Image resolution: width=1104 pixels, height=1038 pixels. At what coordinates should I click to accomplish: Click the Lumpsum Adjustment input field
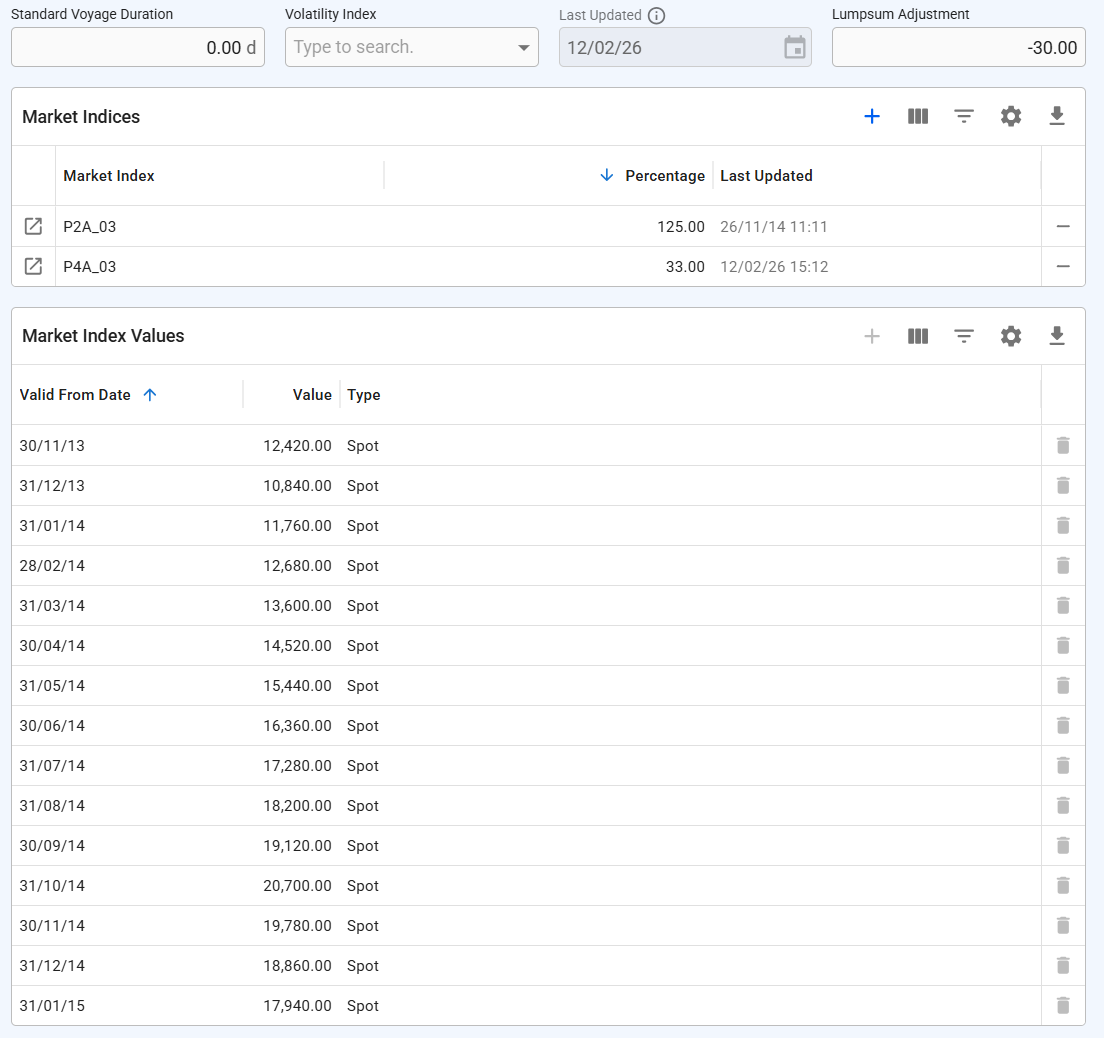tap(957, 47)
